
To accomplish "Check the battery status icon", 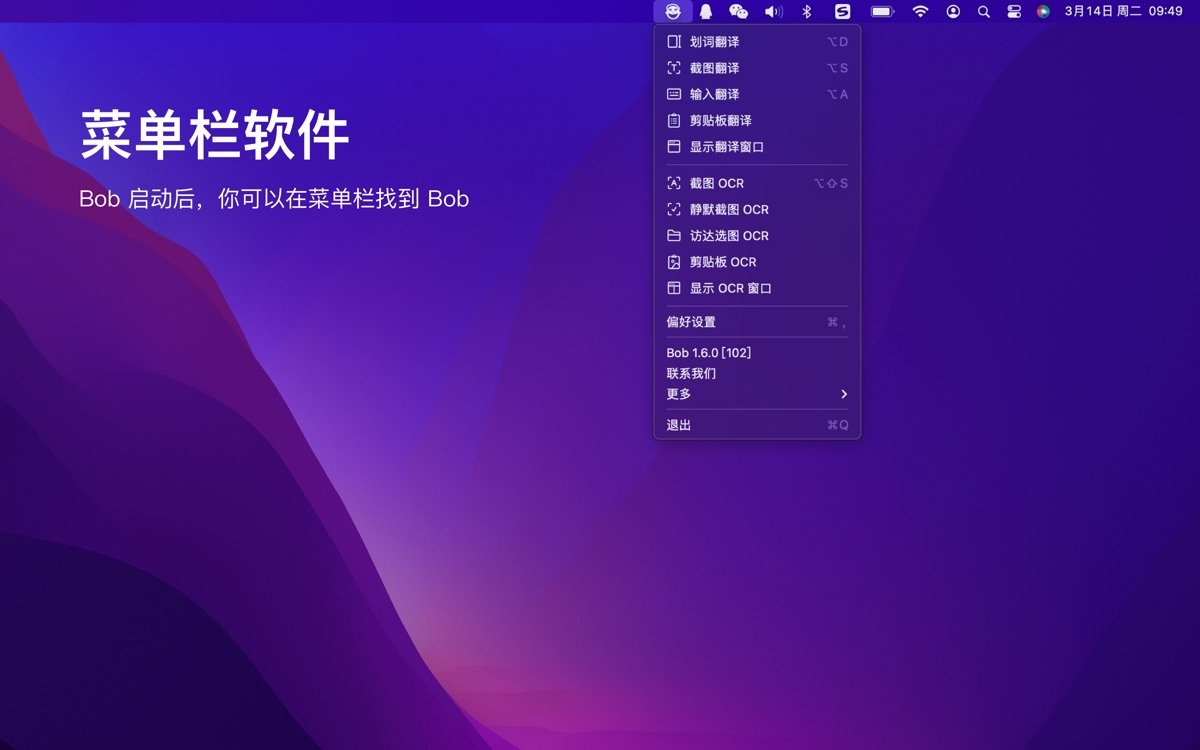I will click(x=880, y=11).
